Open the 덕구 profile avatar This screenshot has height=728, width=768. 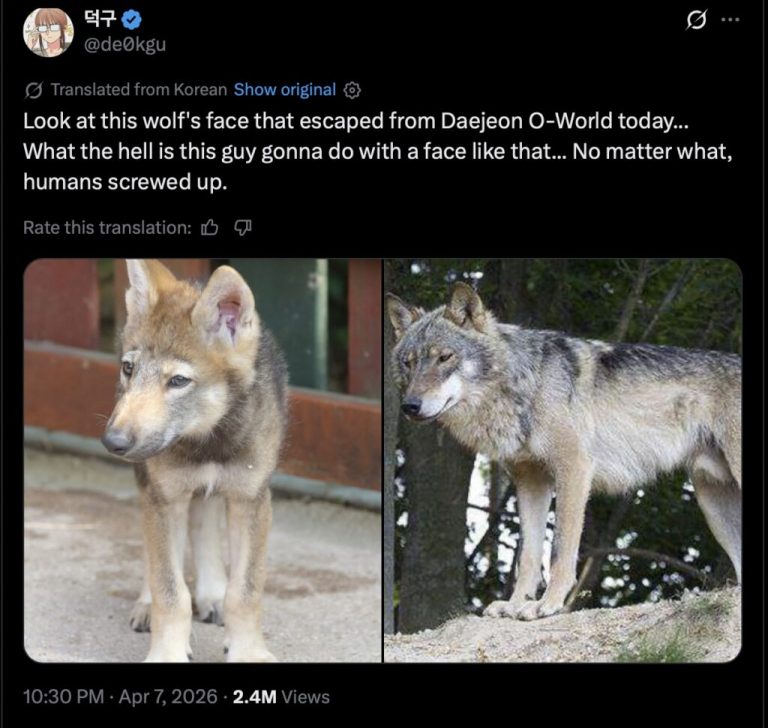47,32
